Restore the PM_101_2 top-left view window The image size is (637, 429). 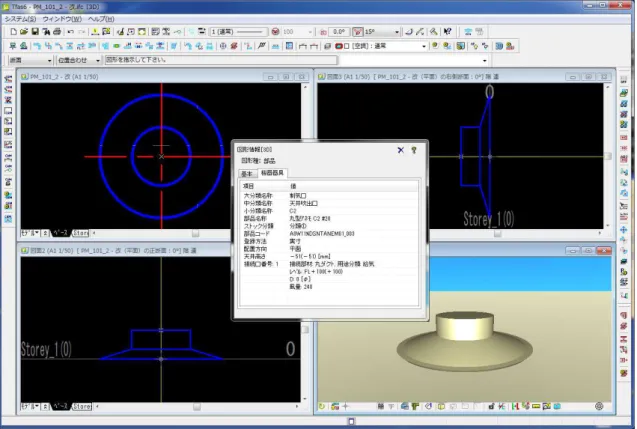coord(286,77)
